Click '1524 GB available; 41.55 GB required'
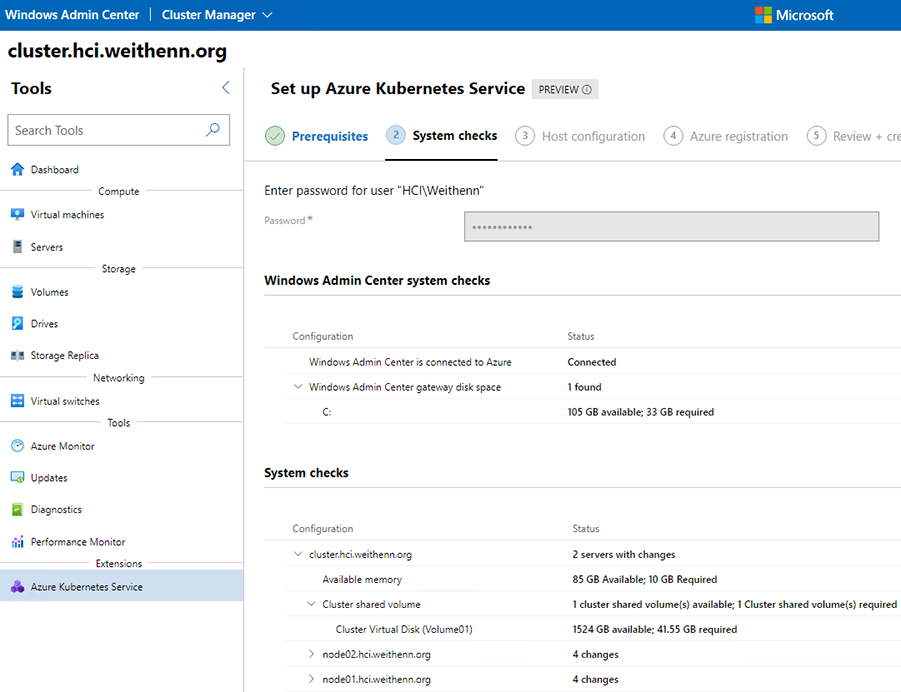The width and height of the screenshot is (901, 692). pyautogui.click(x=654, y=629)
